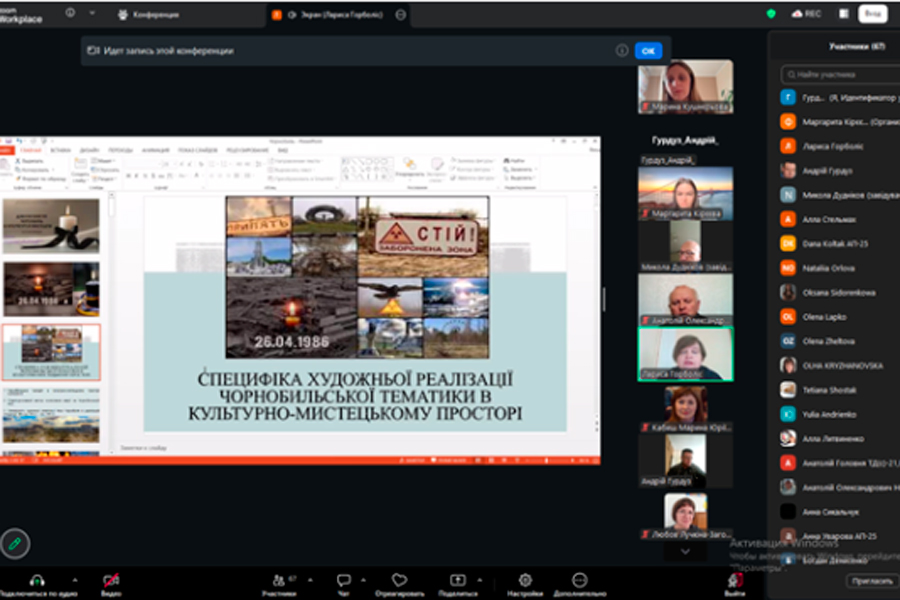Select Алла Стельмах in participant list
This screenshot has width=900, height=600.
click(840, 219)
